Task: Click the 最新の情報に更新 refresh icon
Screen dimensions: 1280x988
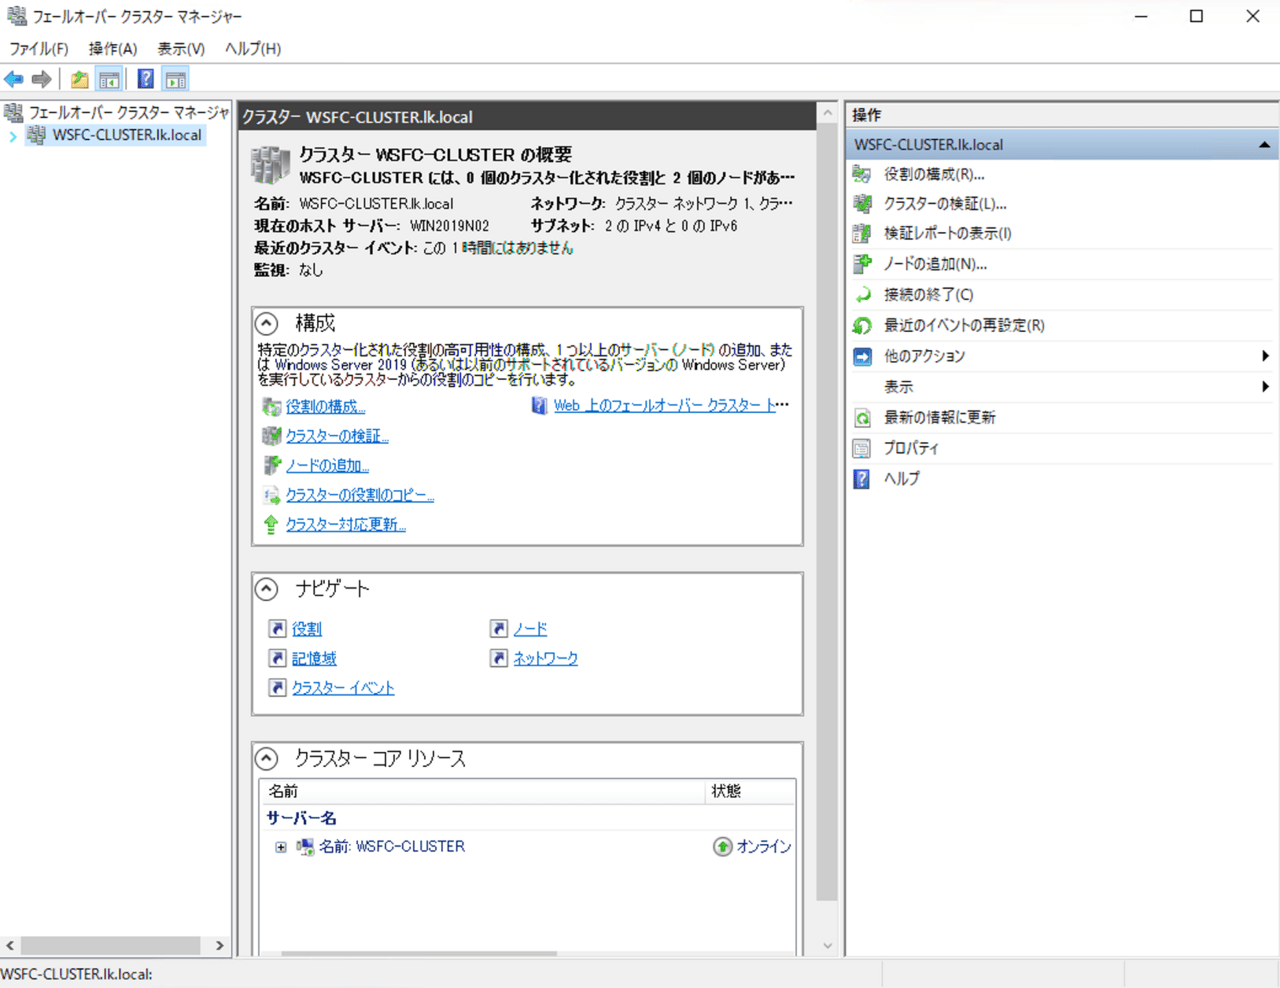Action: coord(862,417)
